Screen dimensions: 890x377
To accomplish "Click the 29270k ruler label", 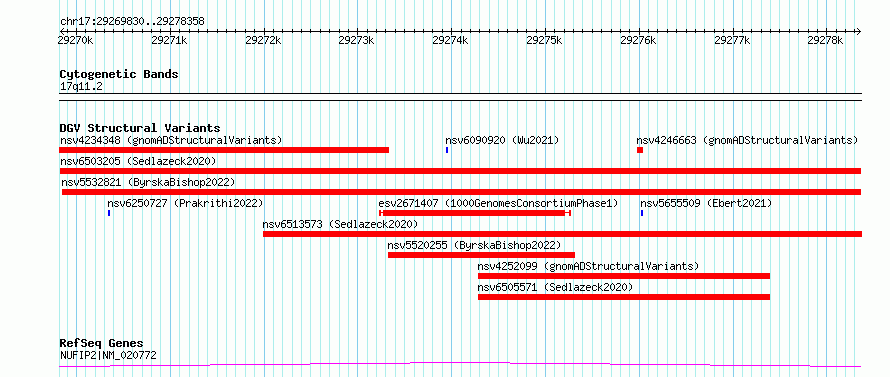I will (75, 40).
